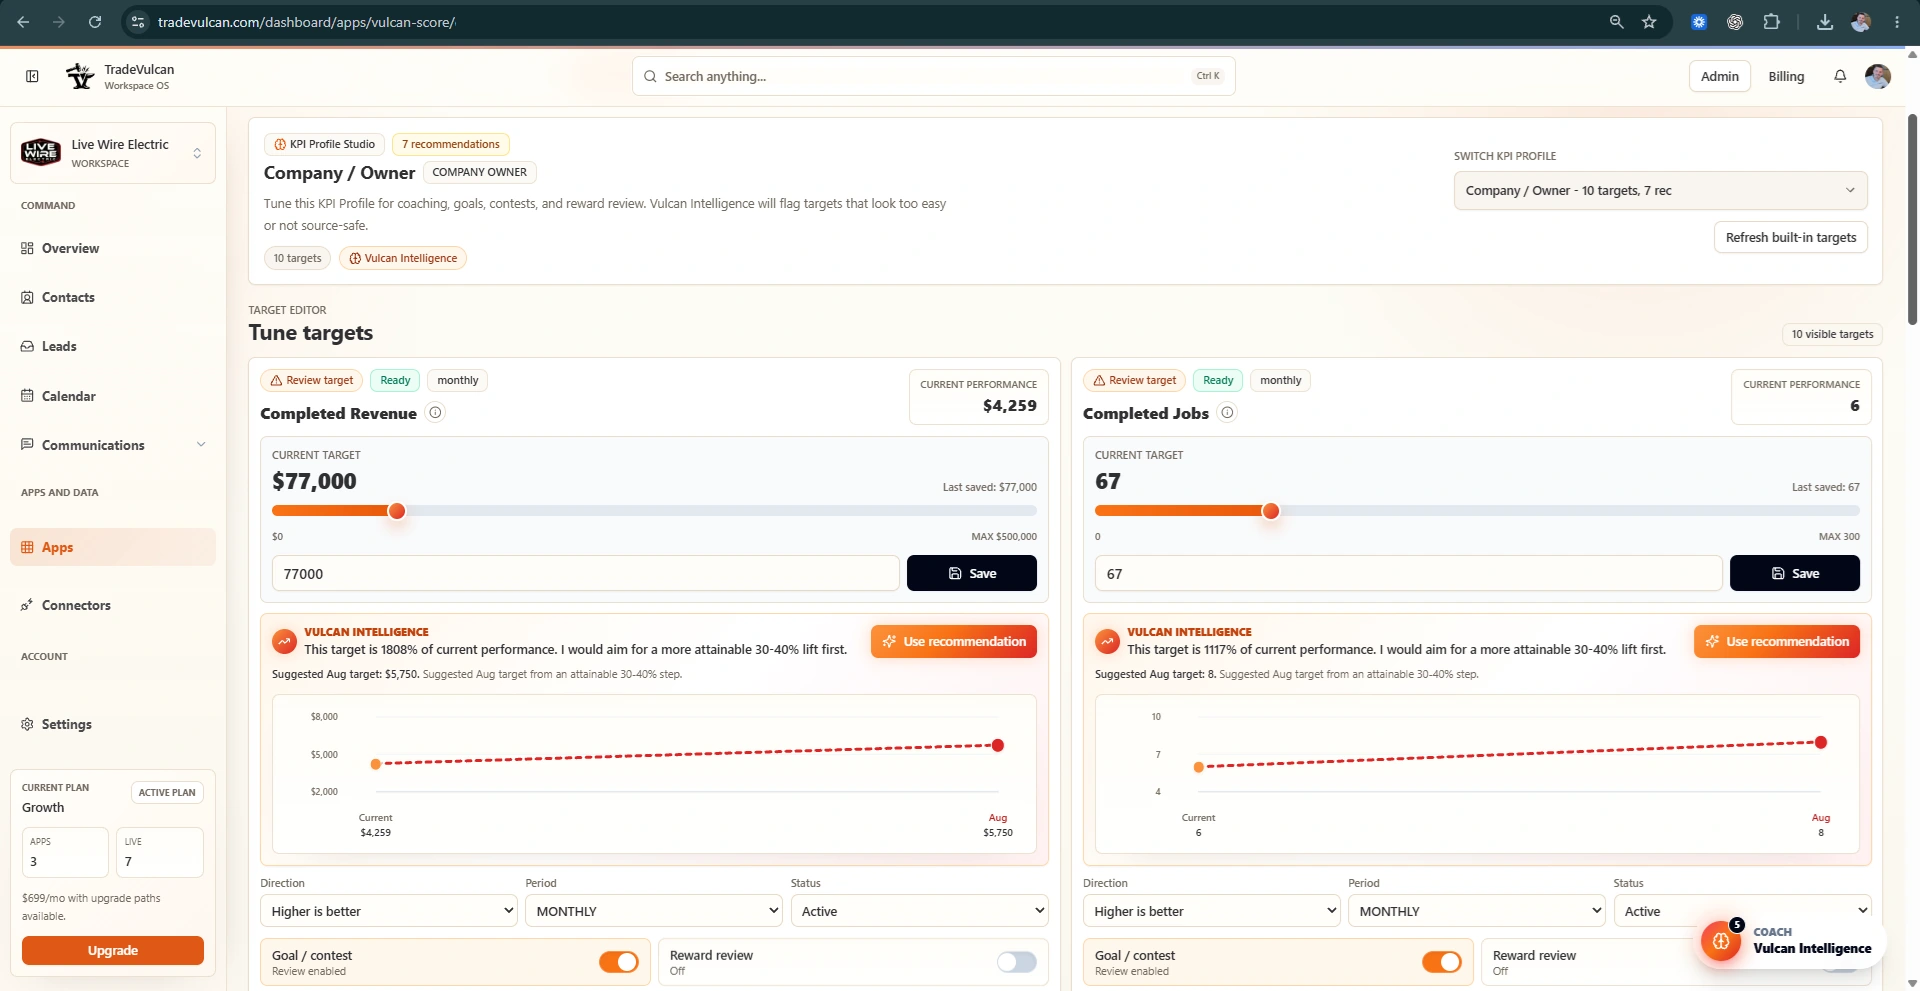Click Refresh built-in targets
This screenshot has height=991, width=1920.
tap(1790, 237)
